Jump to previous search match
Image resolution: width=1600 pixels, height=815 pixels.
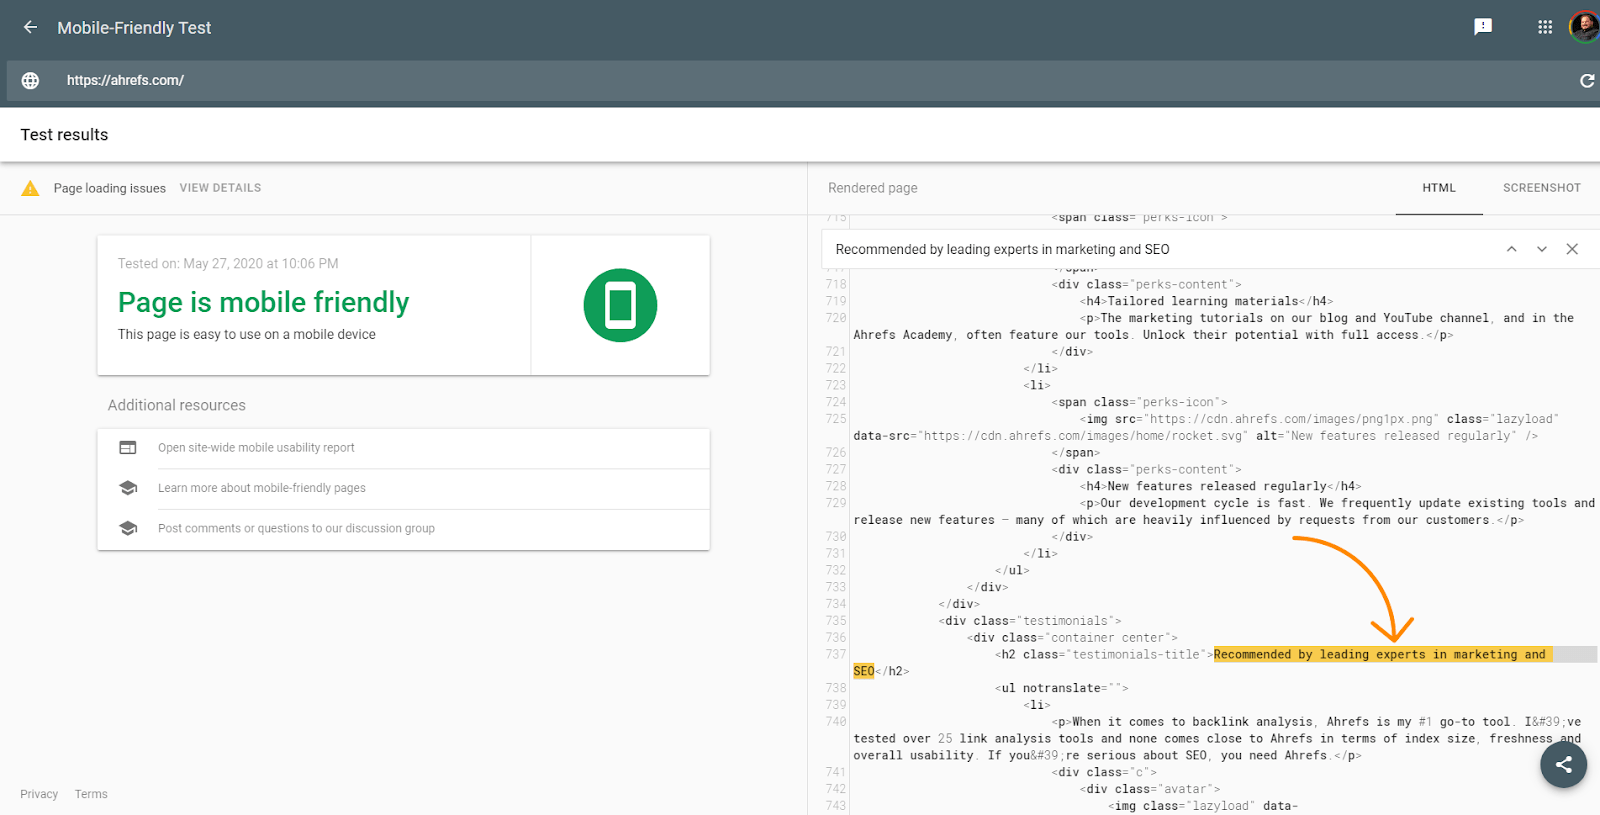click(x=1511, y=249)
